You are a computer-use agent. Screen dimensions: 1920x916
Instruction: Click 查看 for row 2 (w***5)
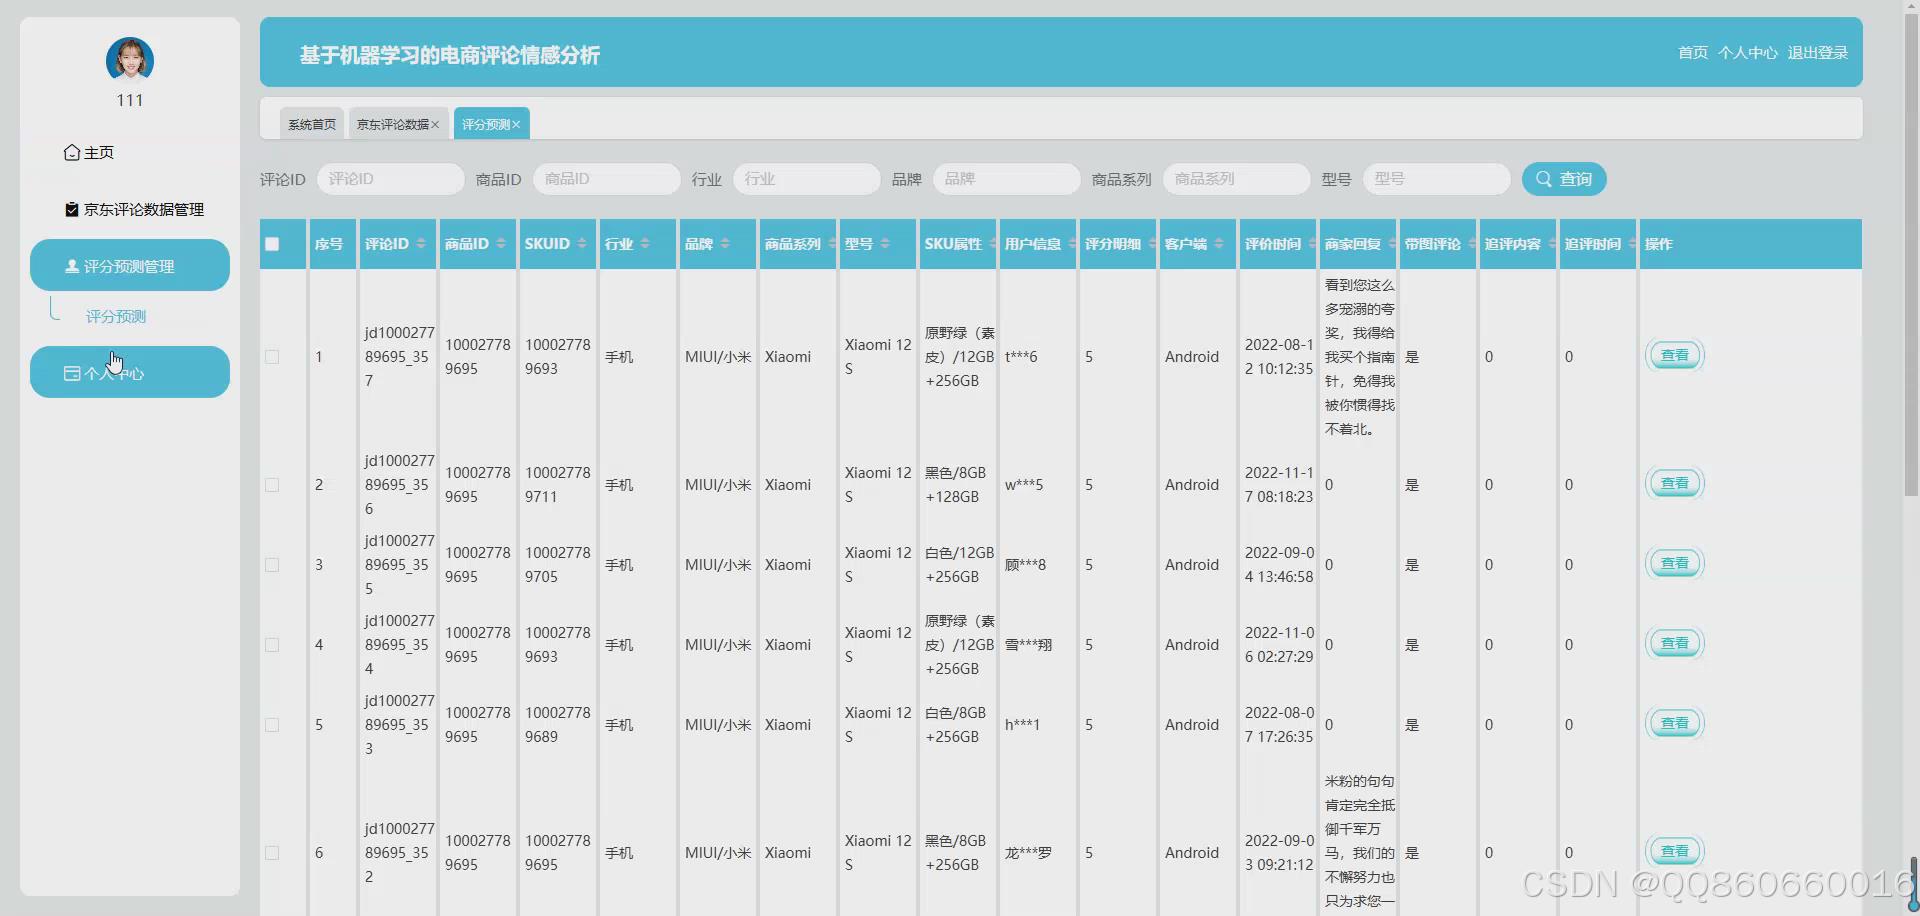coord(1675,484)
